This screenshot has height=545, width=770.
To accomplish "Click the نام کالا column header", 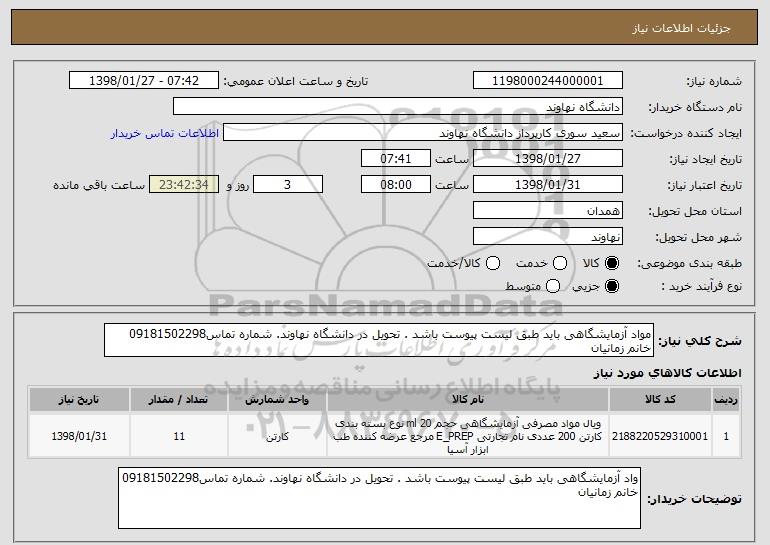I will click(x=468, y=400).
